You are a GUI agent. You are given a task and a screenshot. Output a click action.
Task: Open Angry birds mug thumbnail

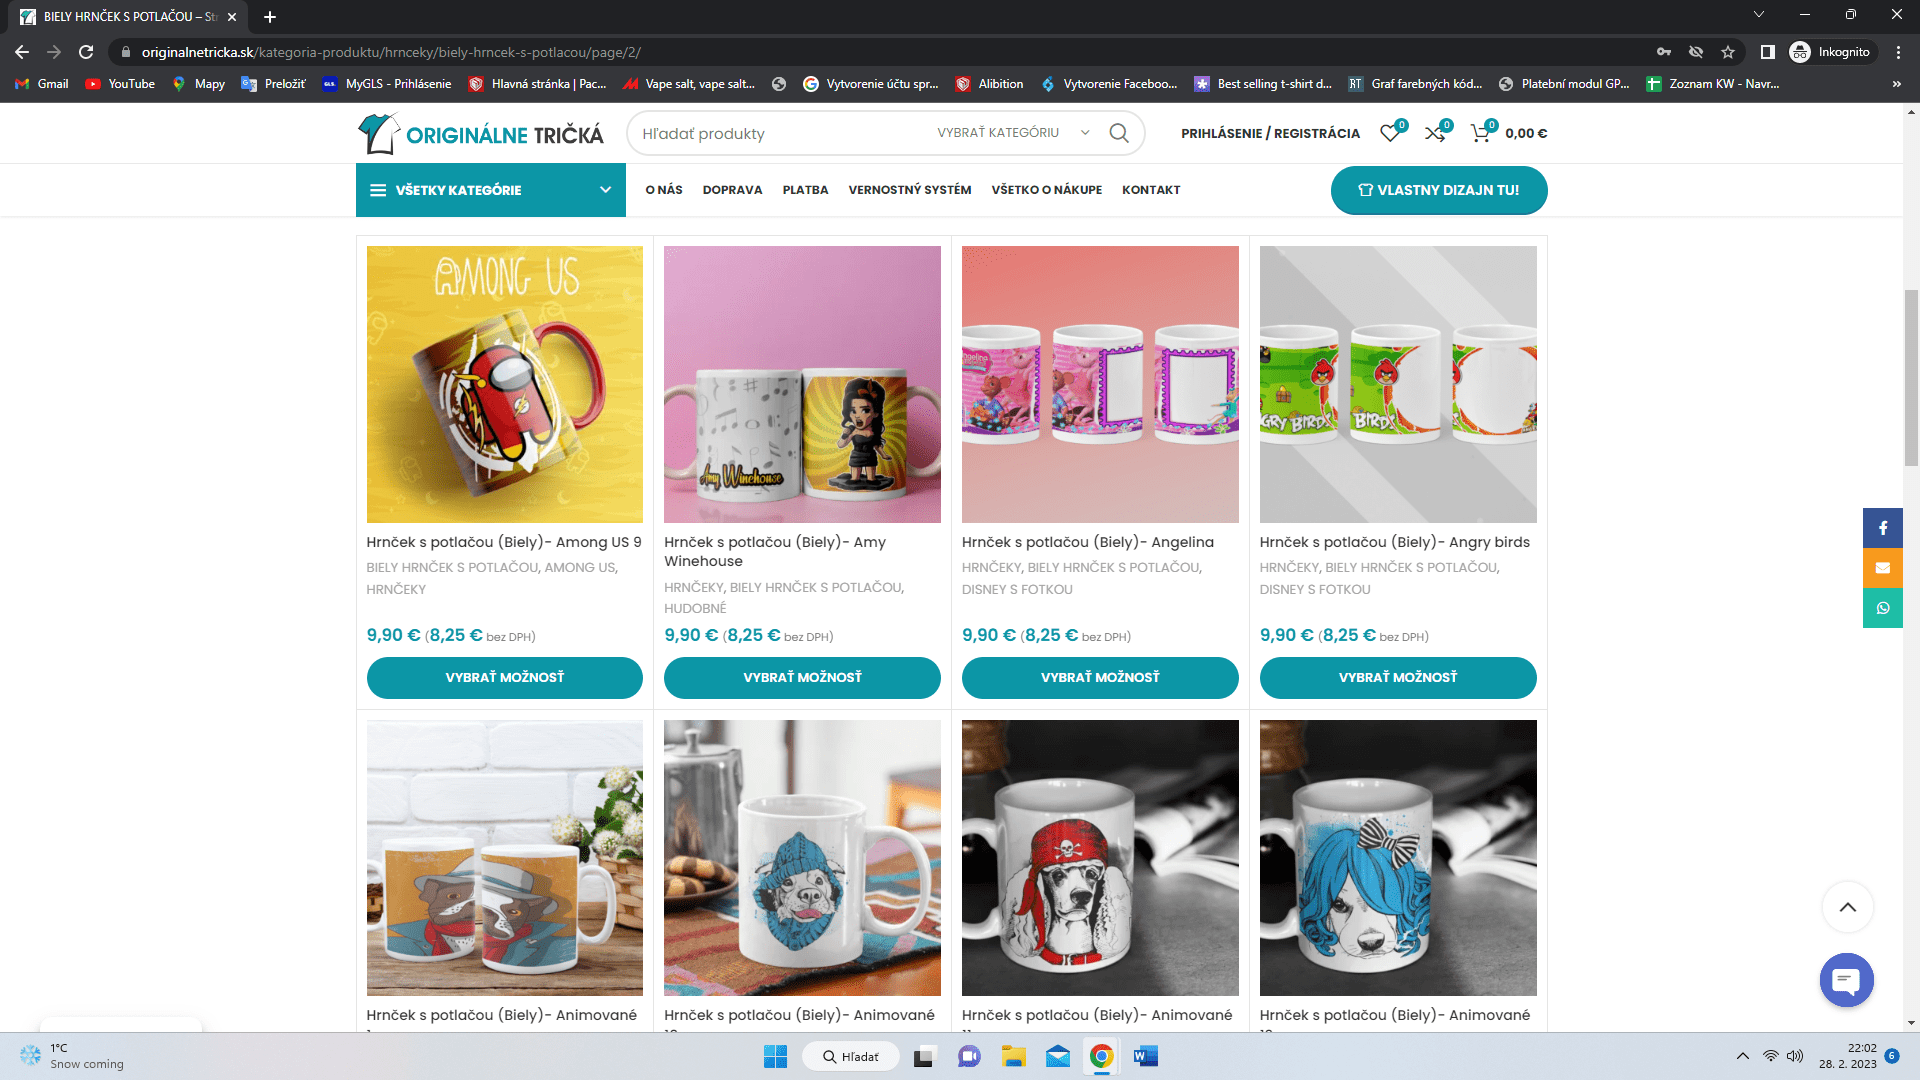tap(1398, 384)
